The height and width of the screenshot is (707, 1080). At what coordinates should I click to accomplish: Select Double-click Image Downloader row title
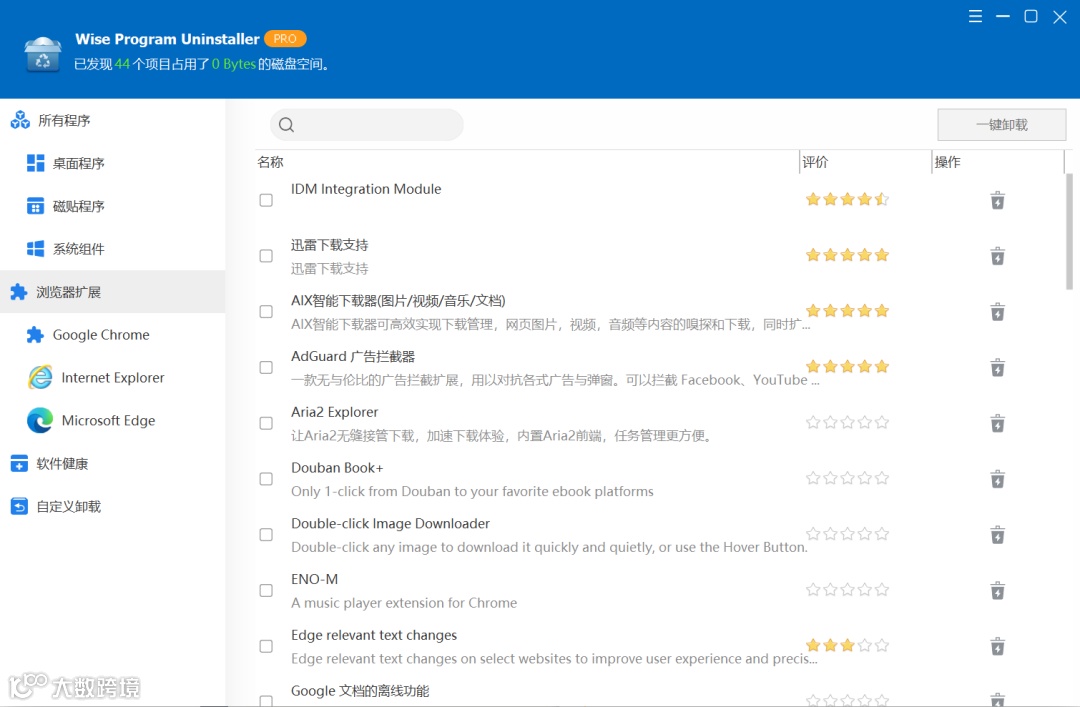391,524
